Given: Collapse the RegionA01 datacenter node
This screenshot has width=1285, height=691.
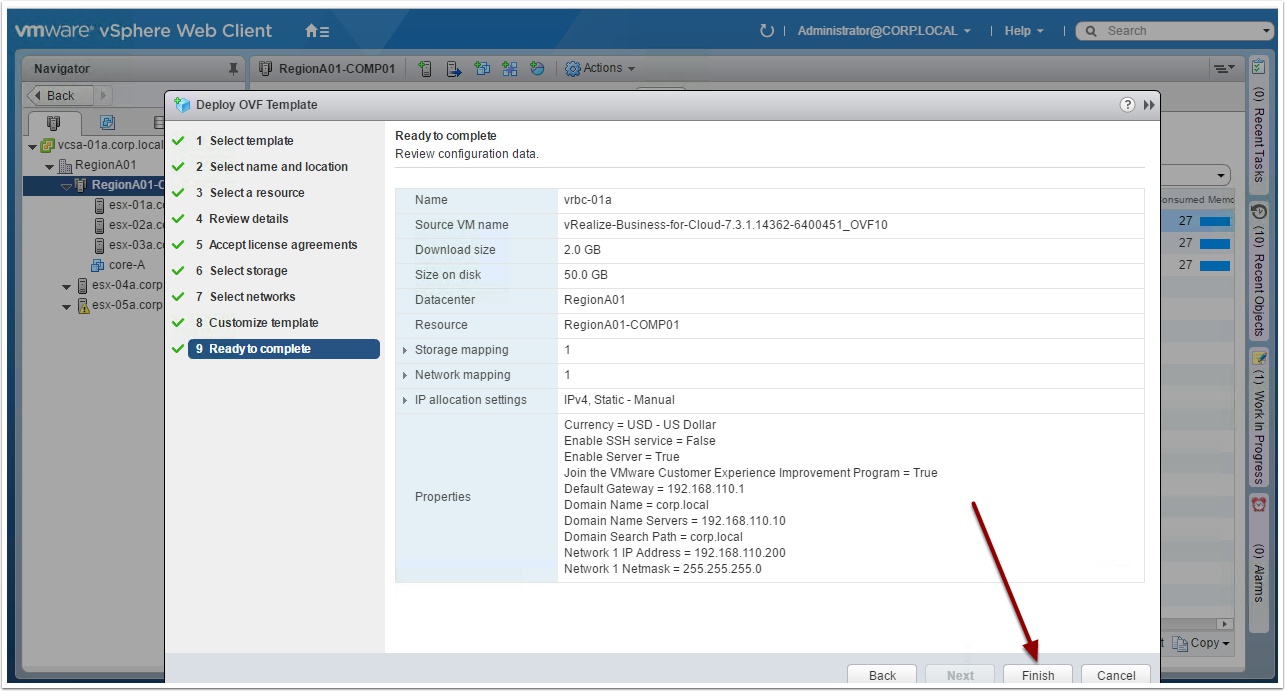Looking at the screenshot, I should [x=49, y=166].
